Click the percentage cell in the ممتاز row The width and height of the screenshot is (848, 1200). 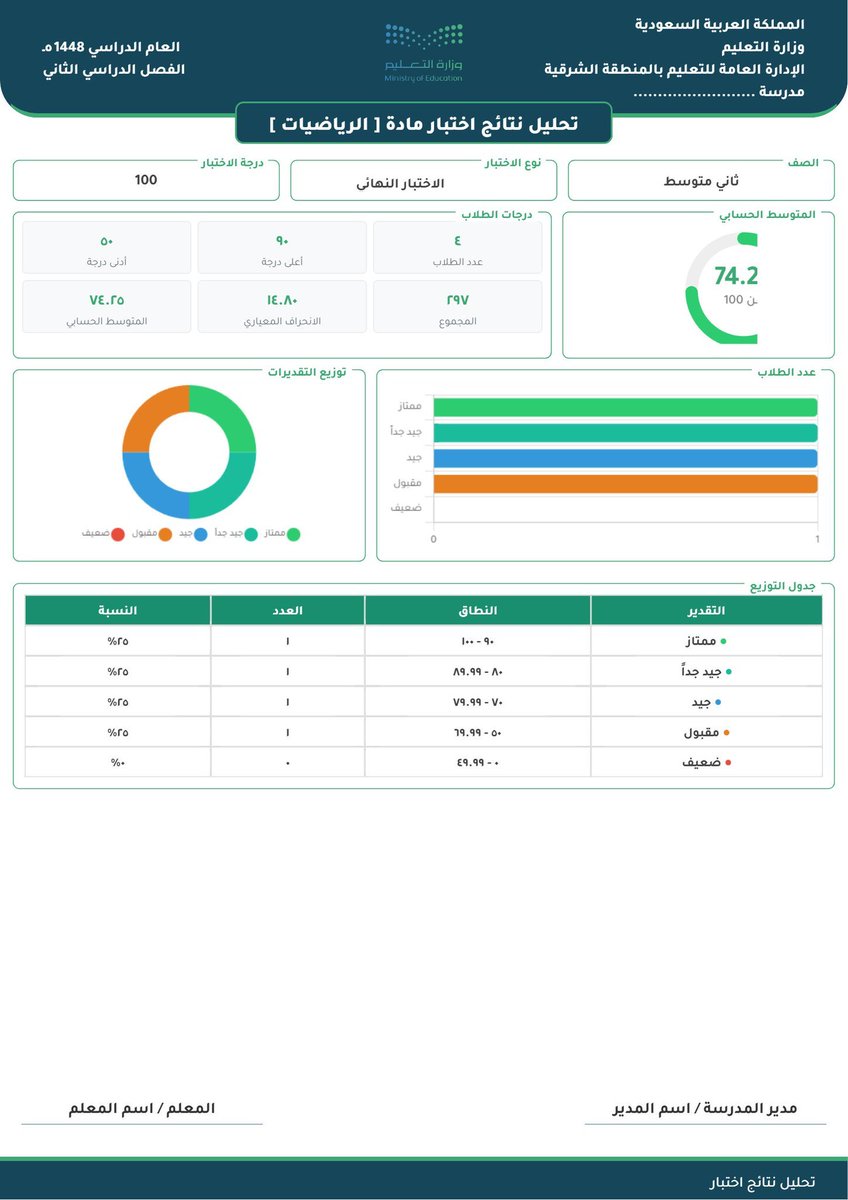118,641
